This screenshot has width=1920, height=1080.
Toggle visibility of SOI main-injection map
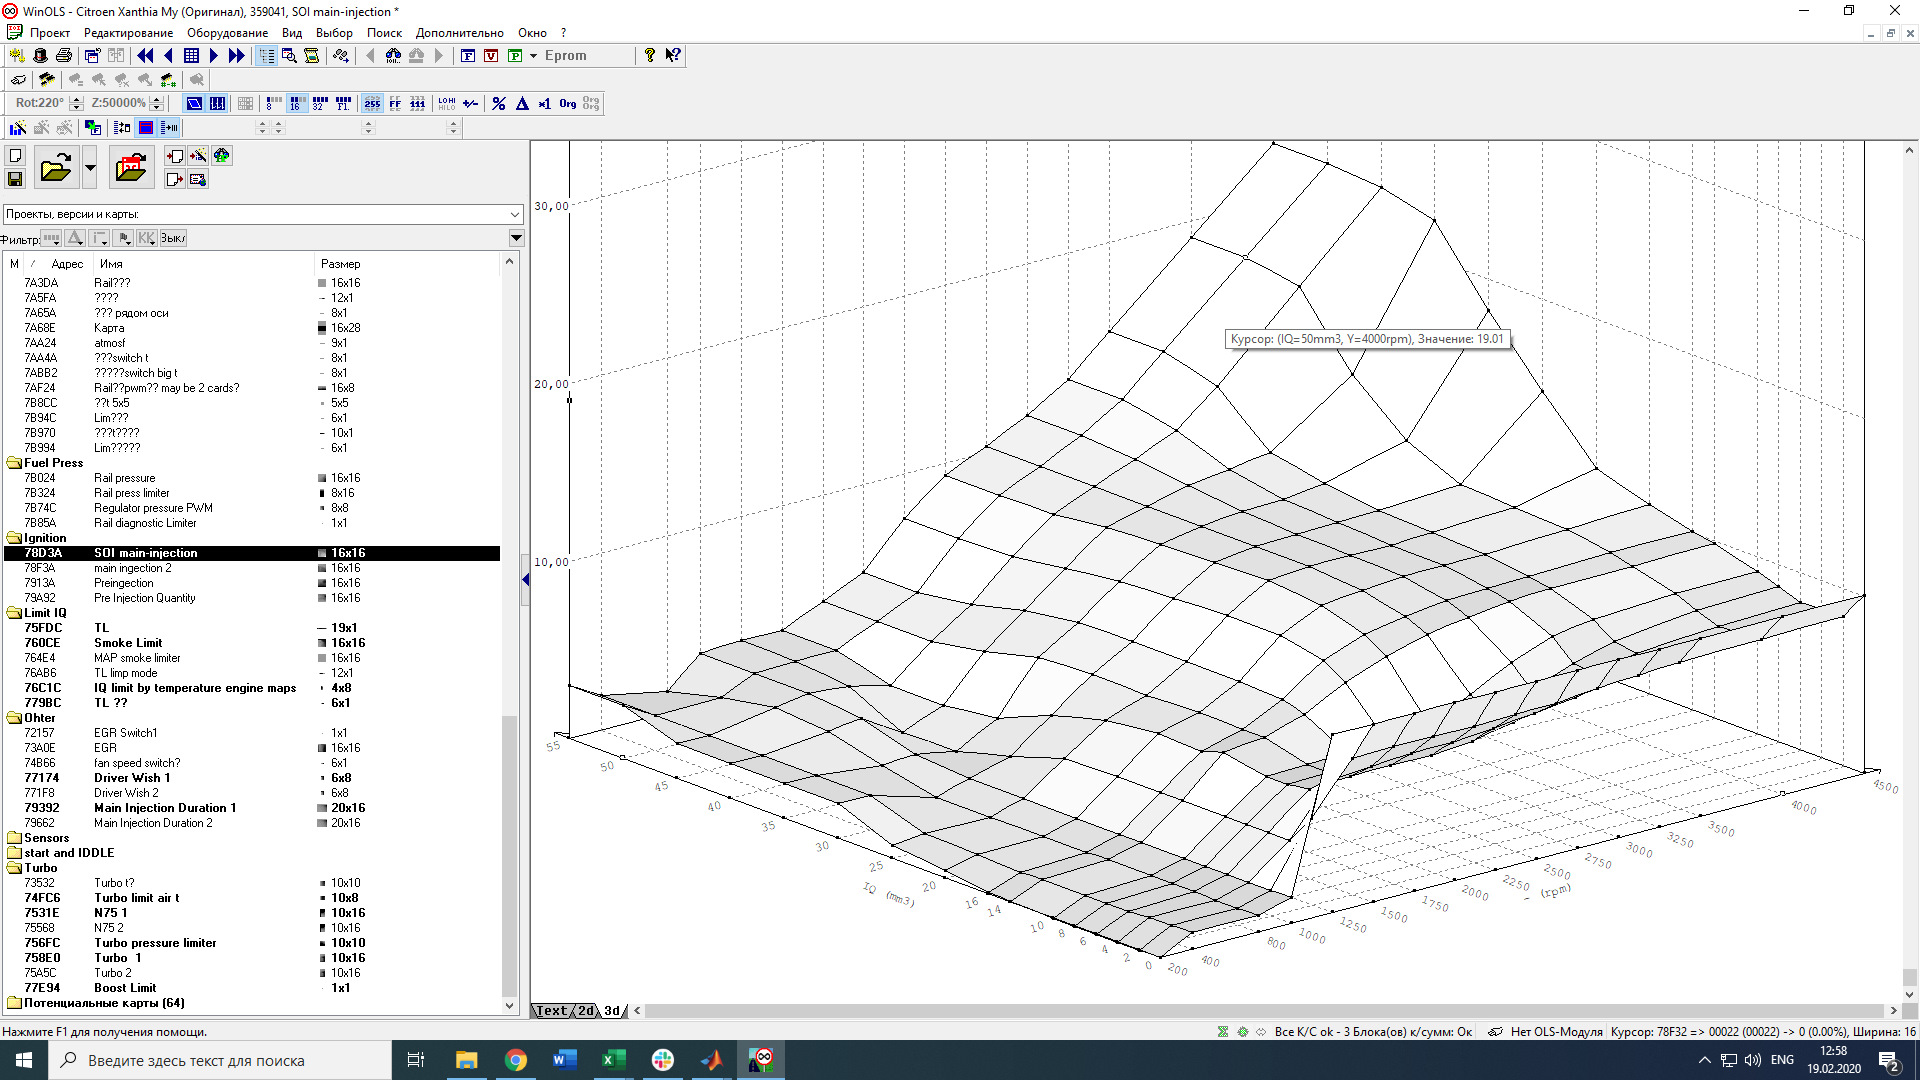point(13,553)
